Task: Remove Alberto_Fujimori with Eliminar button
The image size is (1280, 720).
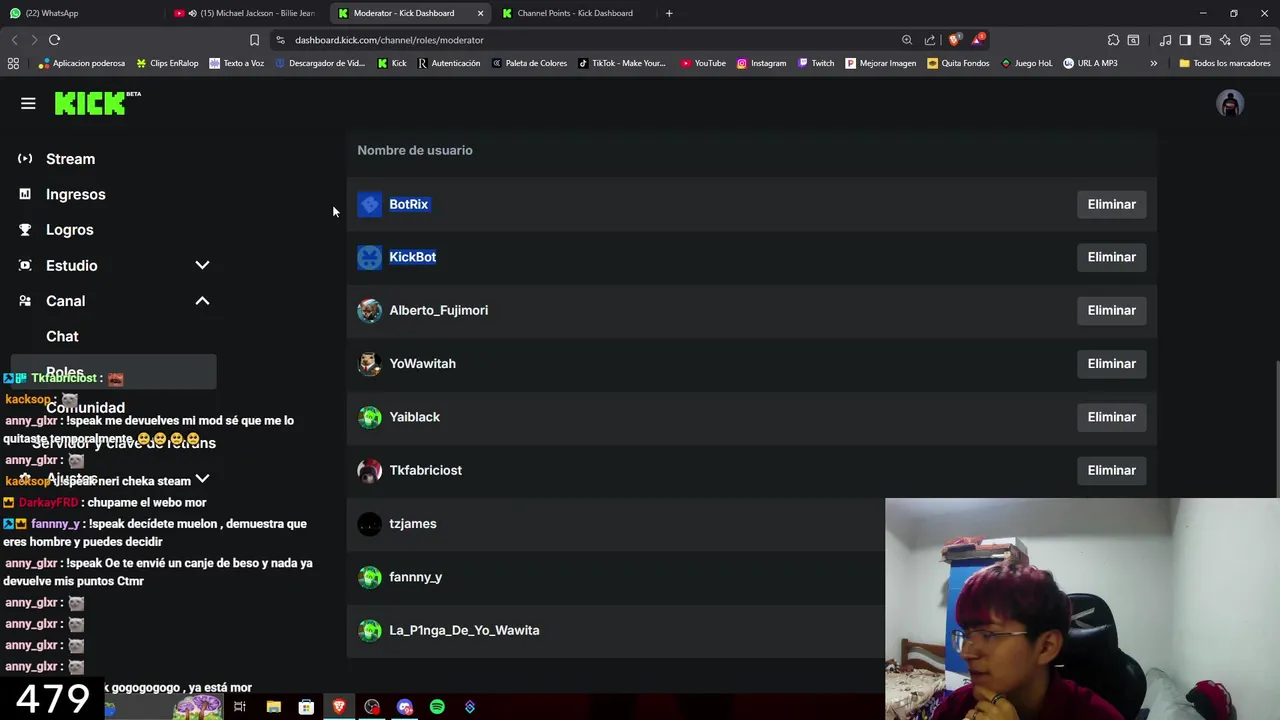Action: 1111,310
